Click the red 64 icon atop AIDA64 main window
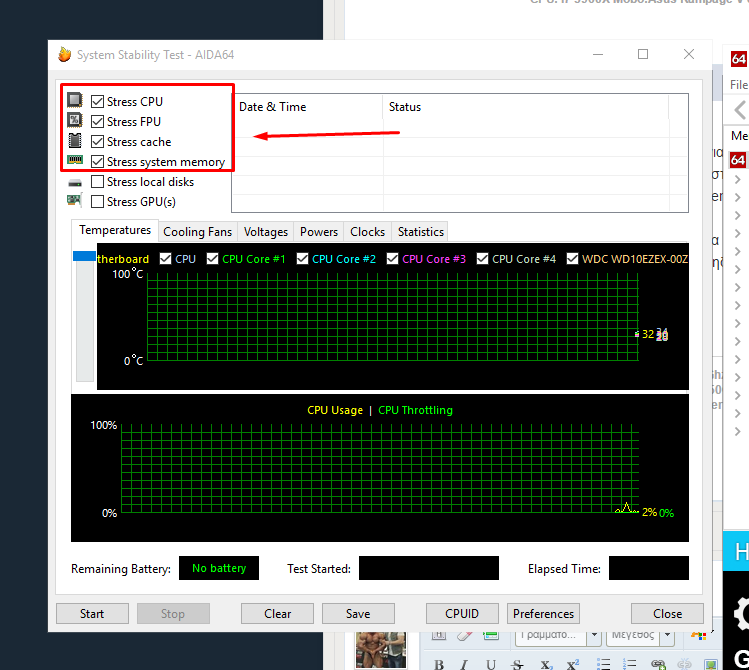 pyautogui.click(x=738, y=59)
